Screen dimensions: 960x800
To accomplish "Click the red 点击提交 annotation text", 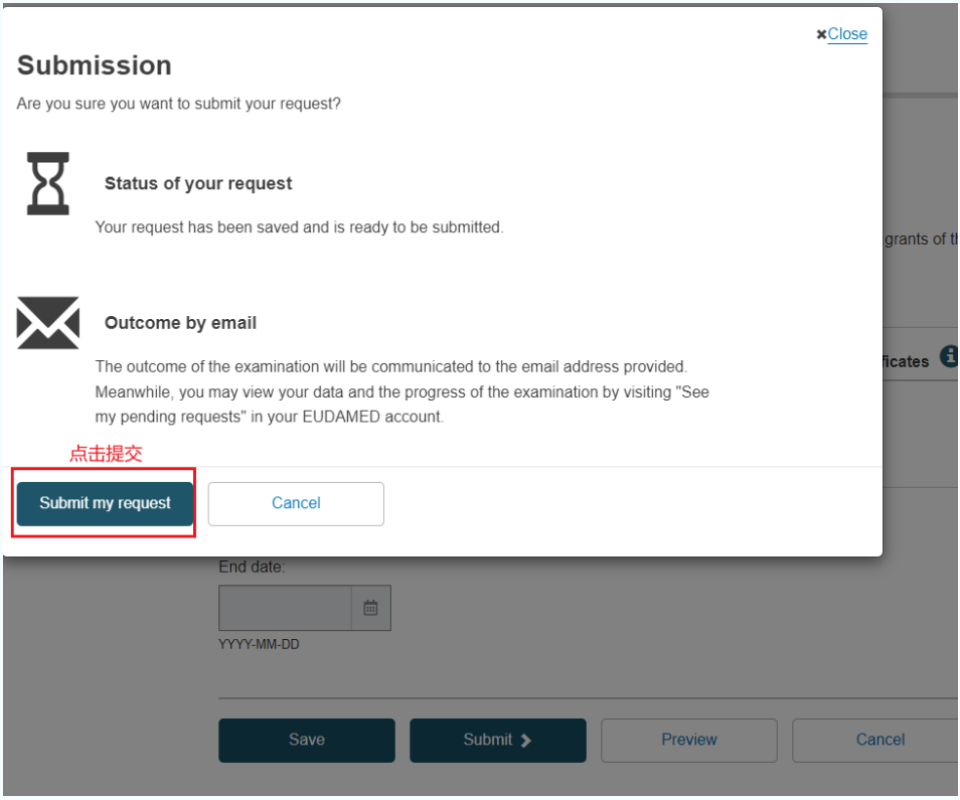I will tap(106, 453).
